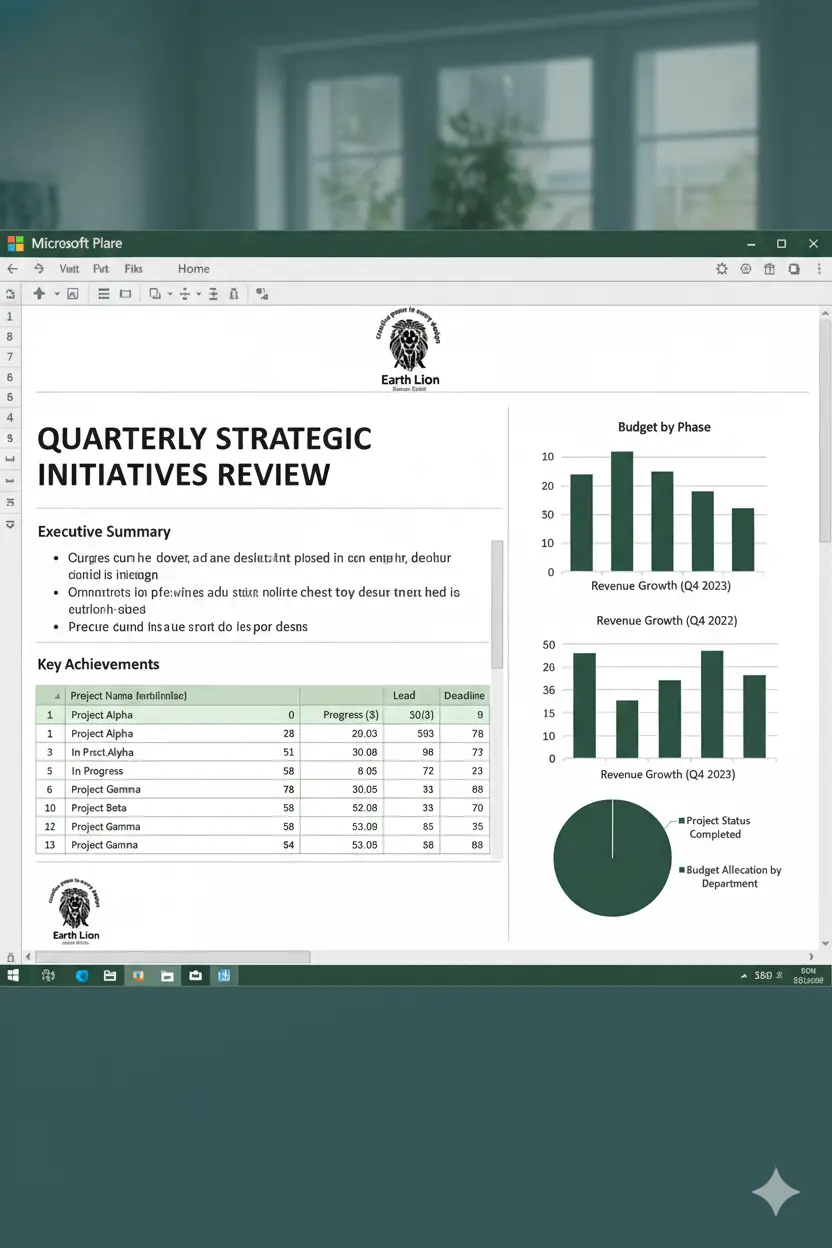832x1248 pixels.
Task: Click the Windows Start button
Action: pos(14,975)
